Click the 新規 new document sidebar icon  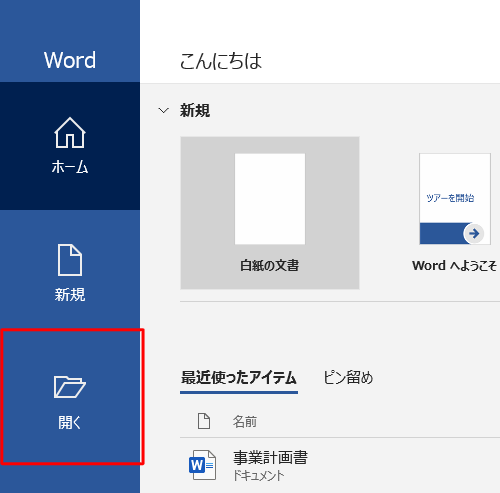tap(70, 260)
